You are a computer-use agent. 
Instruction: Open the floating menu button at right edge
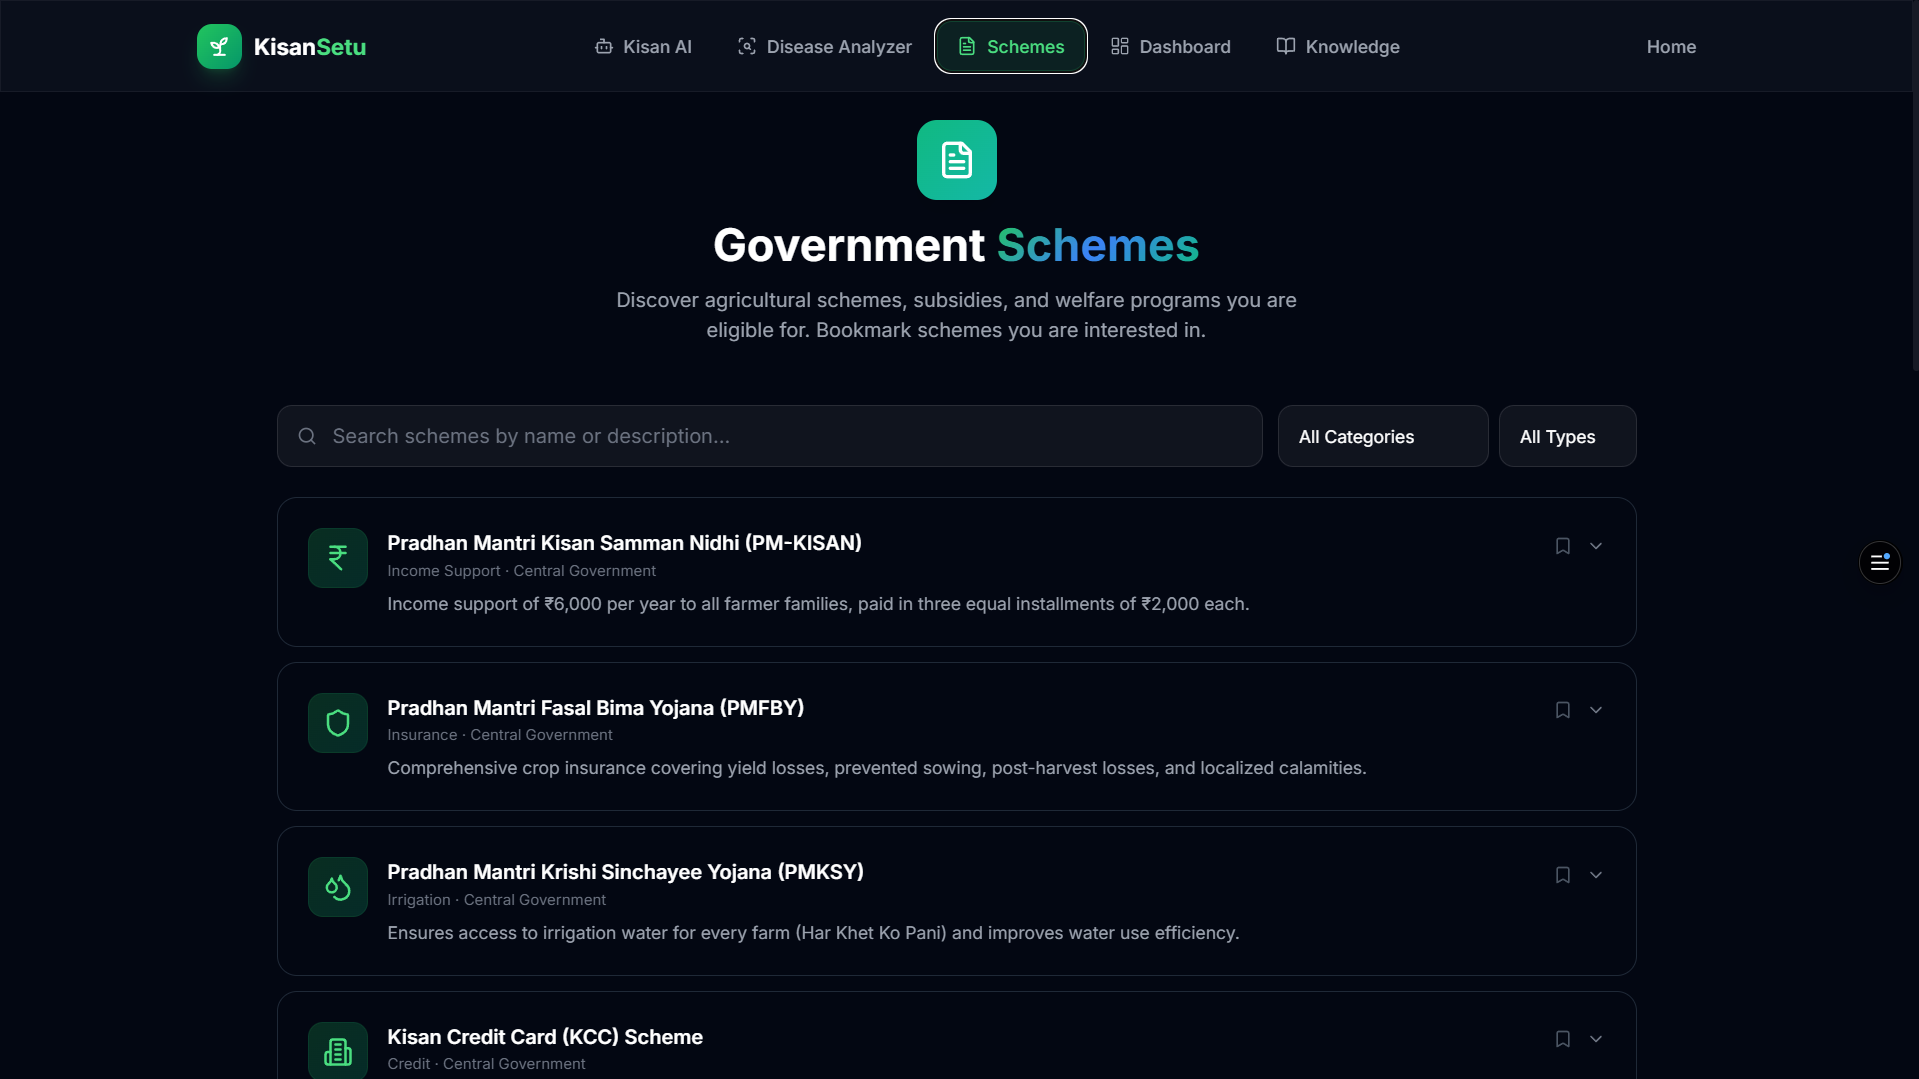(1879, 563)
